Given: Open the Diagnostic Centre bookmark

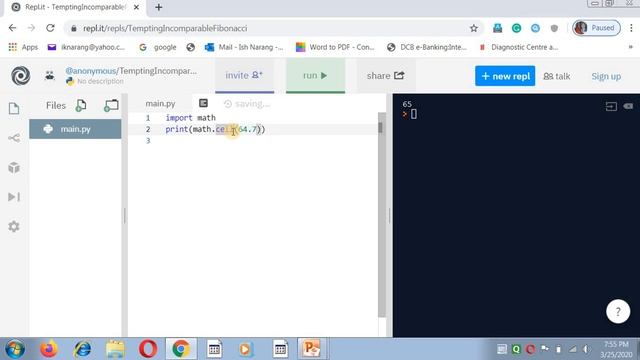Looking at the screenshot, I should point(519,47).
